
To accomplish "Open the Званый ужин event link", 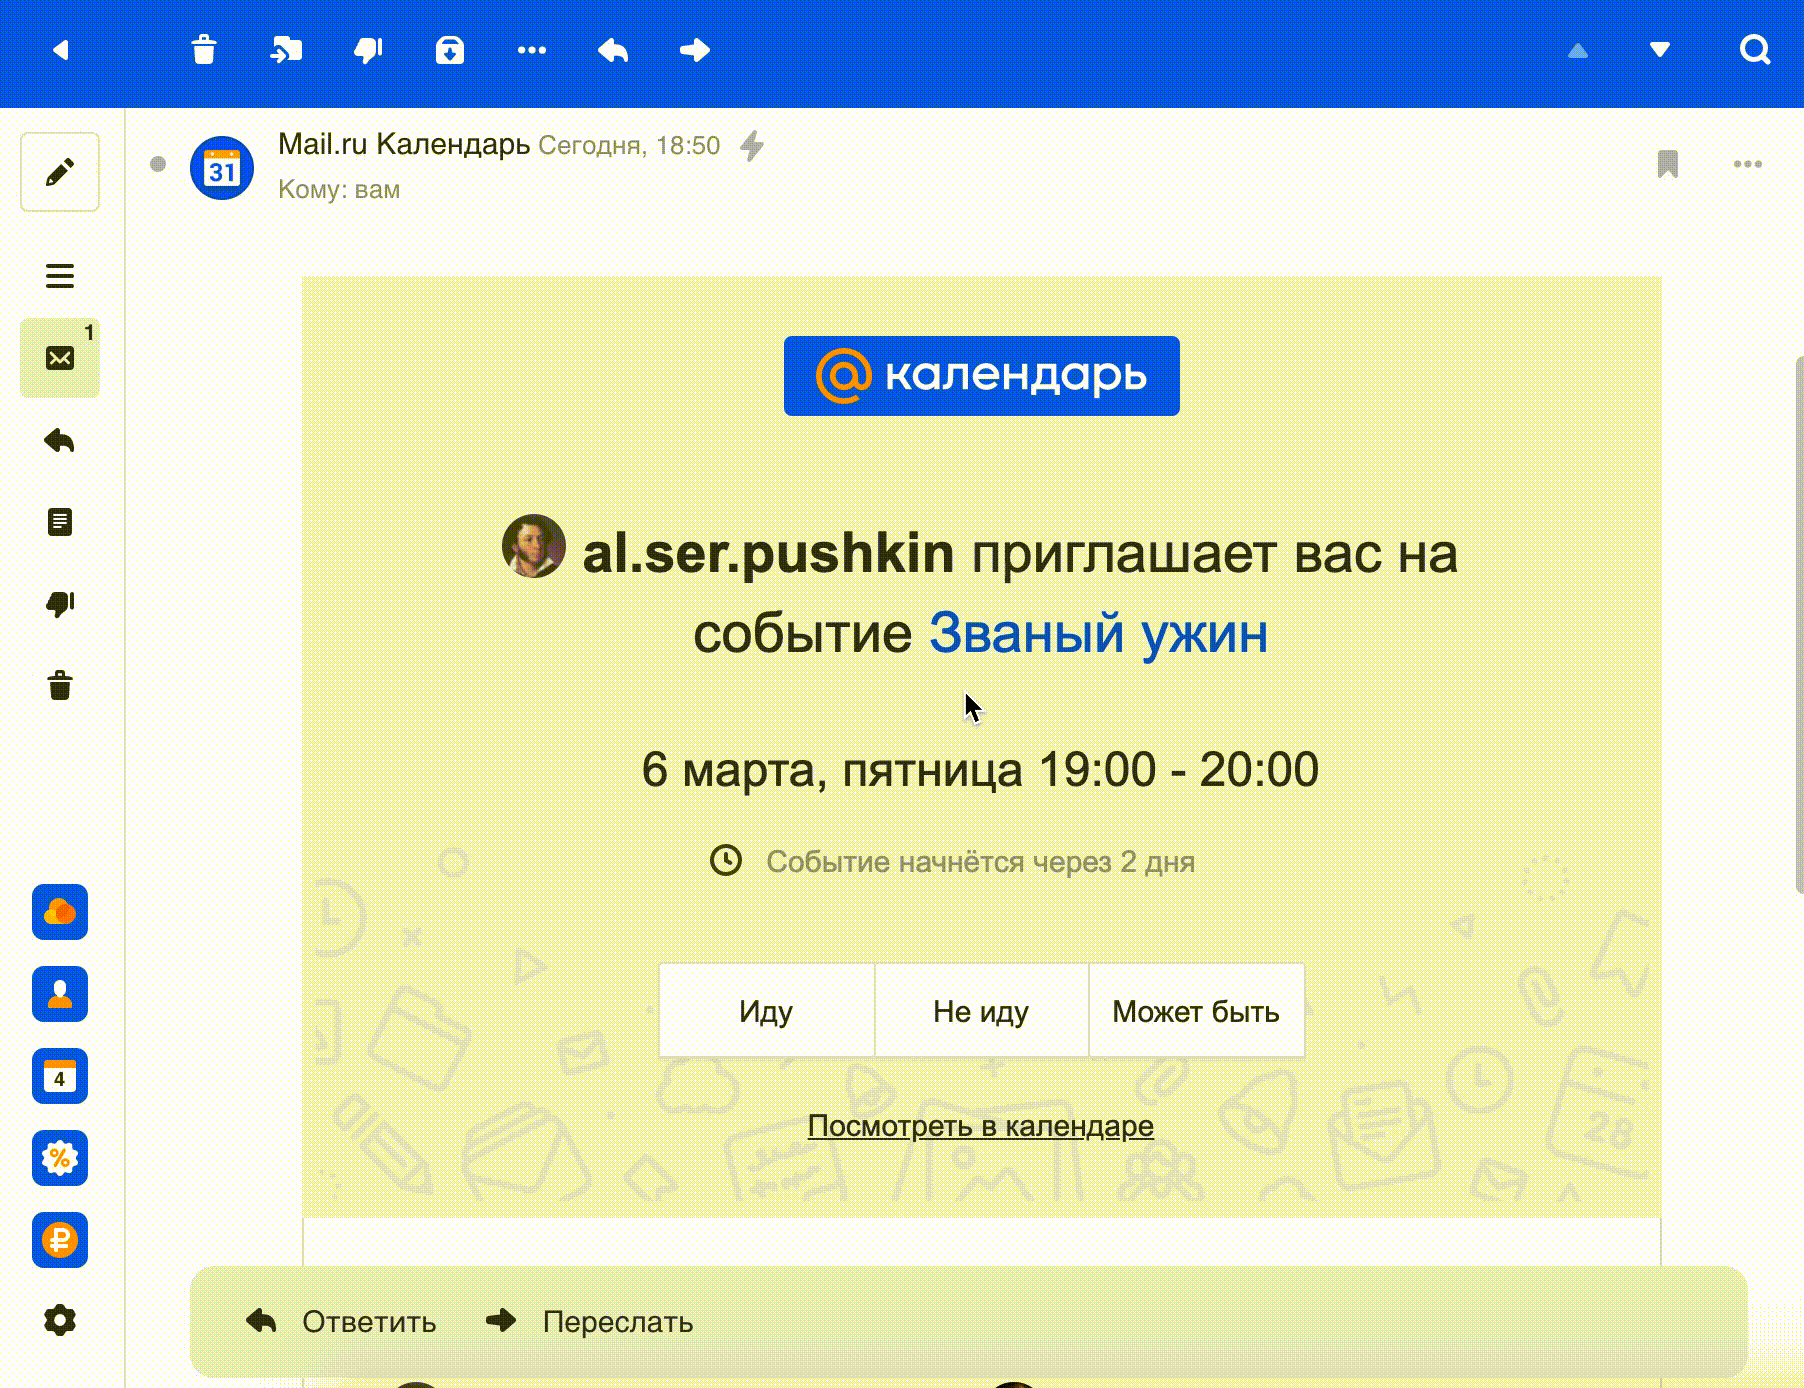I will click(1098, 633).
